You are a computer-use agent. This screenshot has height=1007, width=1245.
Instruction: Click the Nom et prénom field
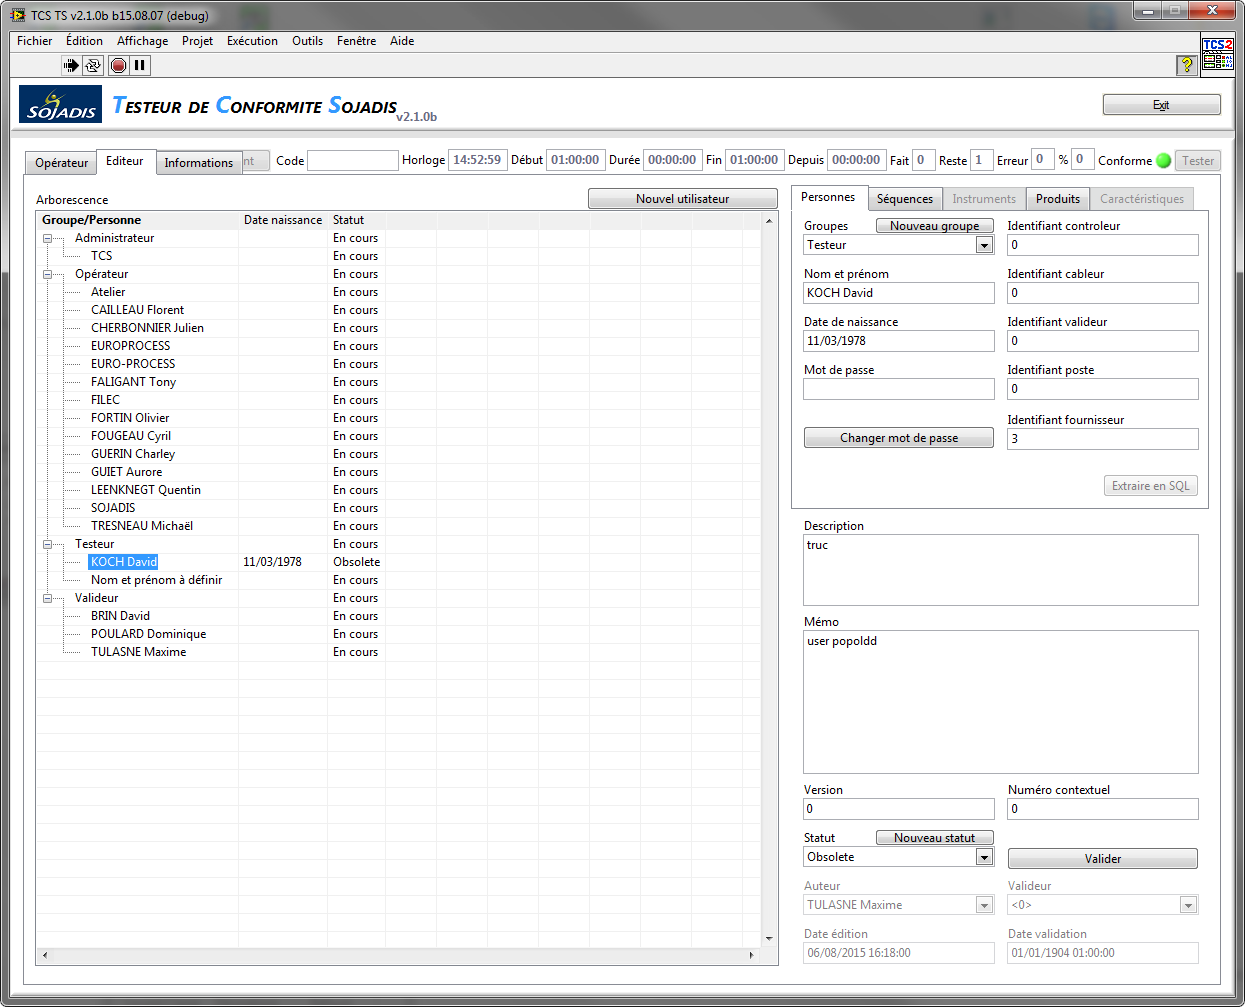coord(899,293)
